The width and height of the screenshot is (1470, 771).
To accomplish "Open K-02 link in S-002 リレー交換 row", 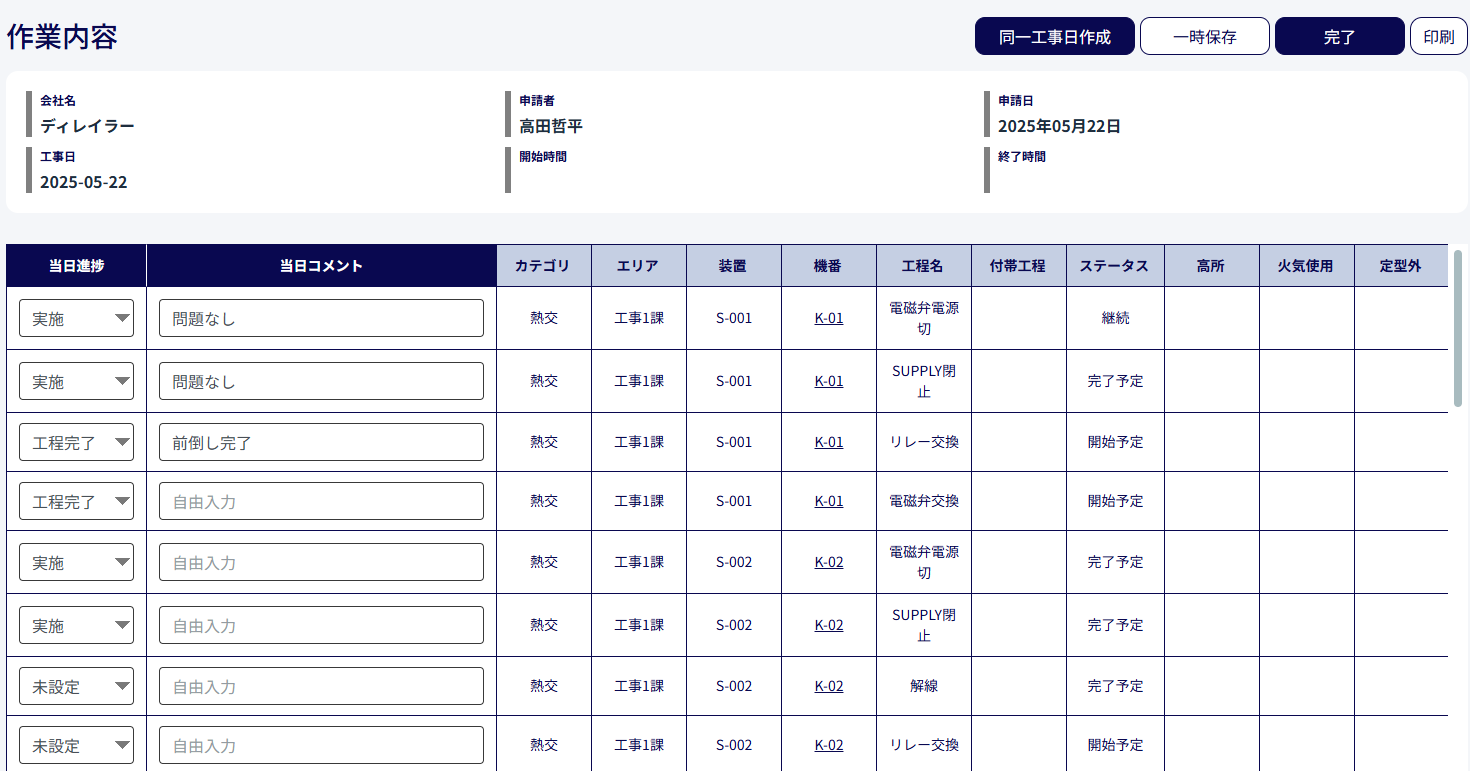I will [x=829, y=745].
